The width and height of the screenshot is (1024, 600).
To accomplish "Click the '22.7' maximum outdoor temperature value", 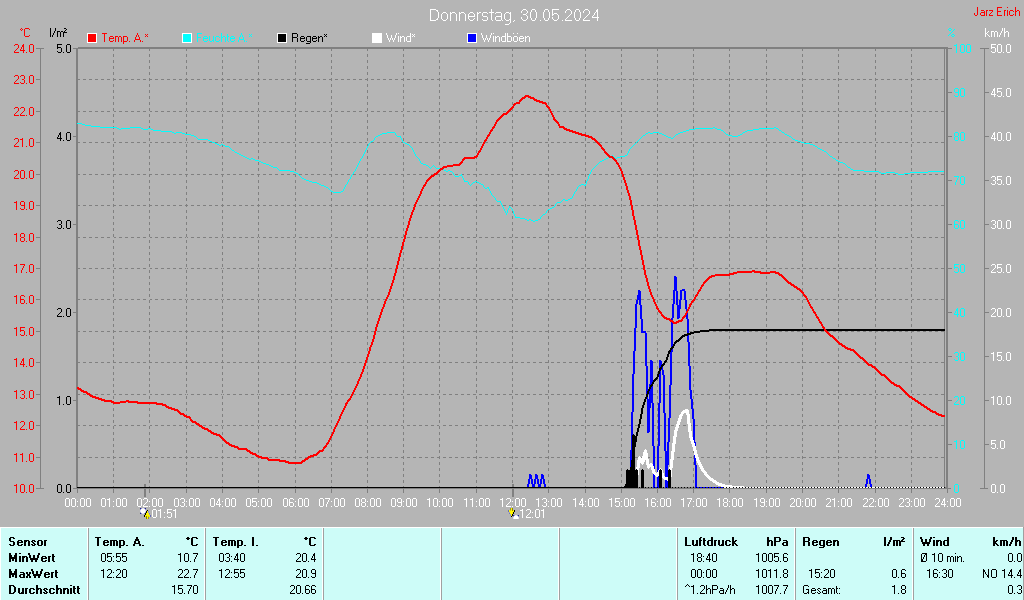I will (188, 574).
